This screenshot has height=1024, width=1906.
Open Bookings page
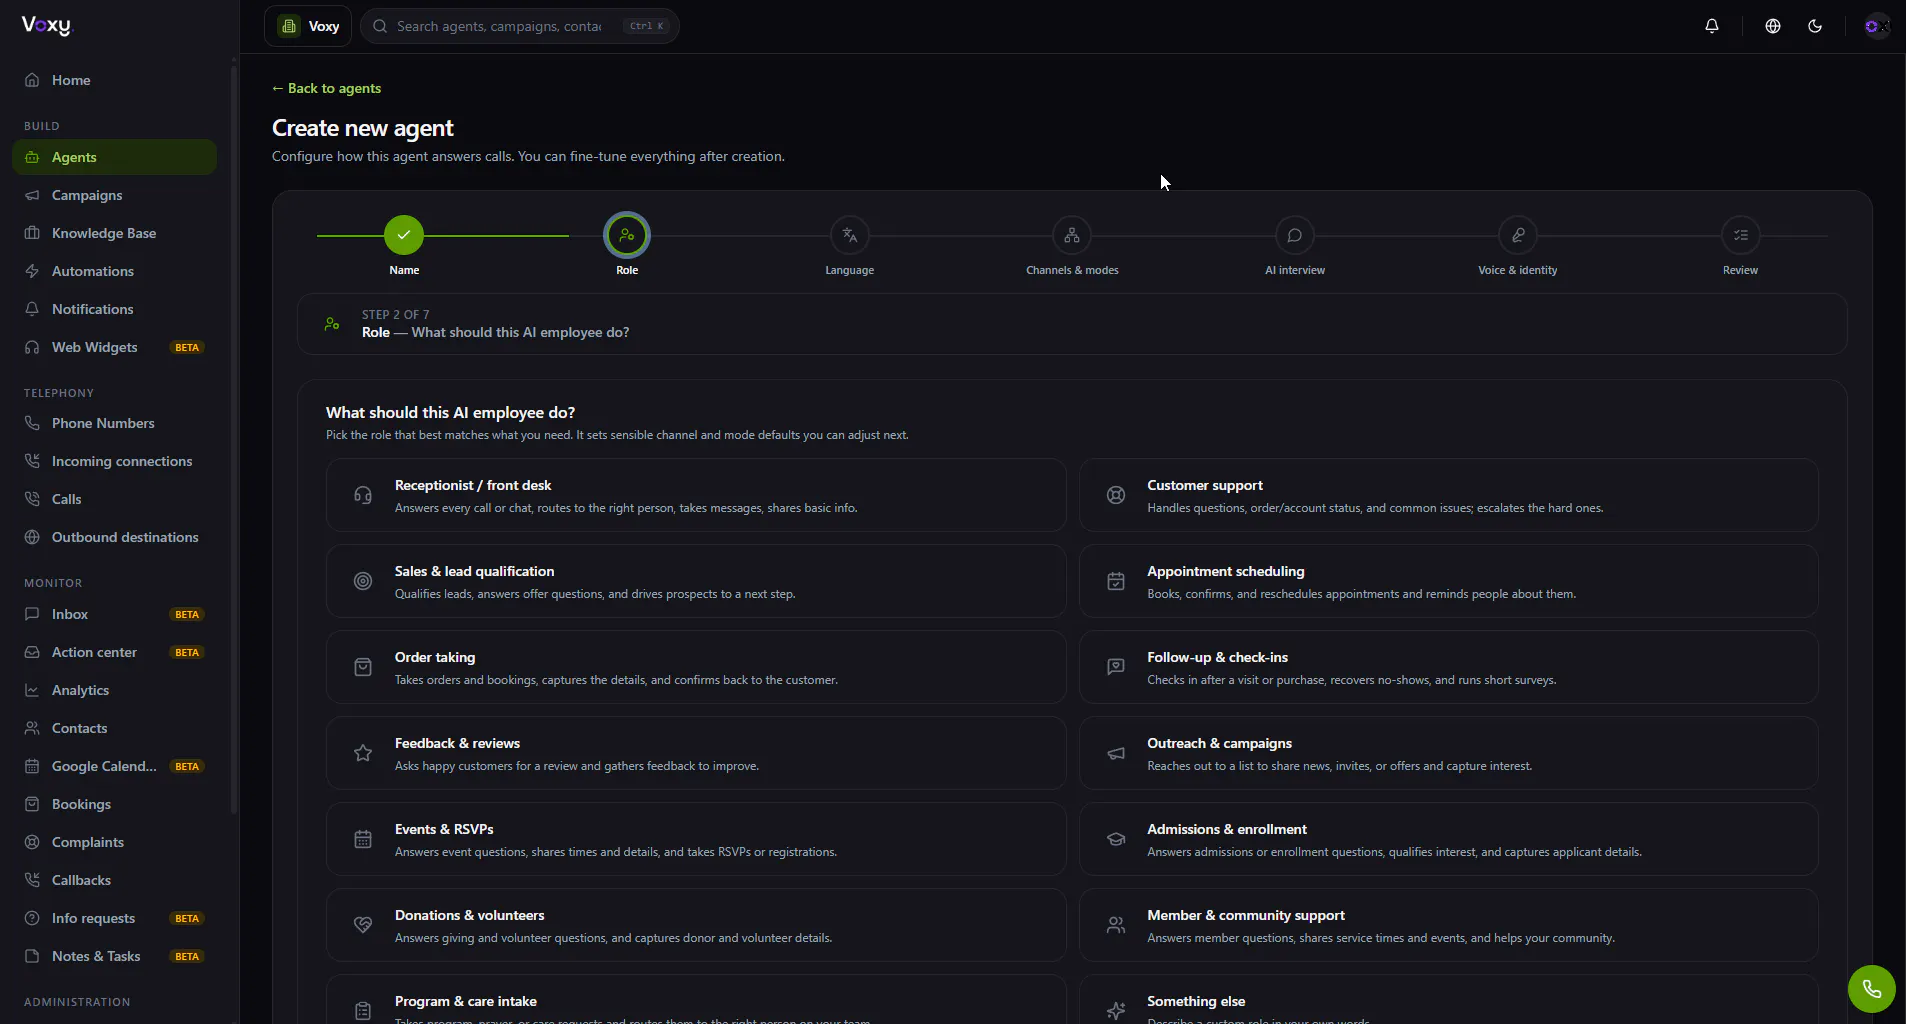(x=114, y=804)
